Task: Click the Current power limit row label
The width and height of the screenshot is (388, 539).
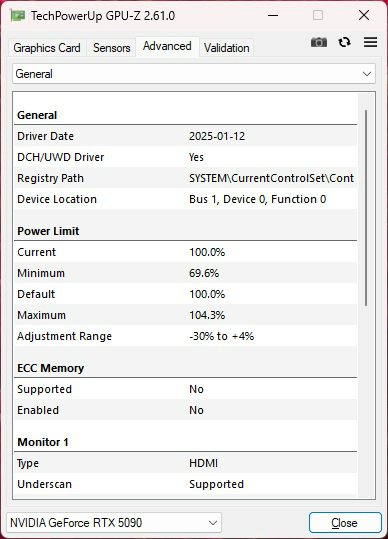Action: pos(36,252)
